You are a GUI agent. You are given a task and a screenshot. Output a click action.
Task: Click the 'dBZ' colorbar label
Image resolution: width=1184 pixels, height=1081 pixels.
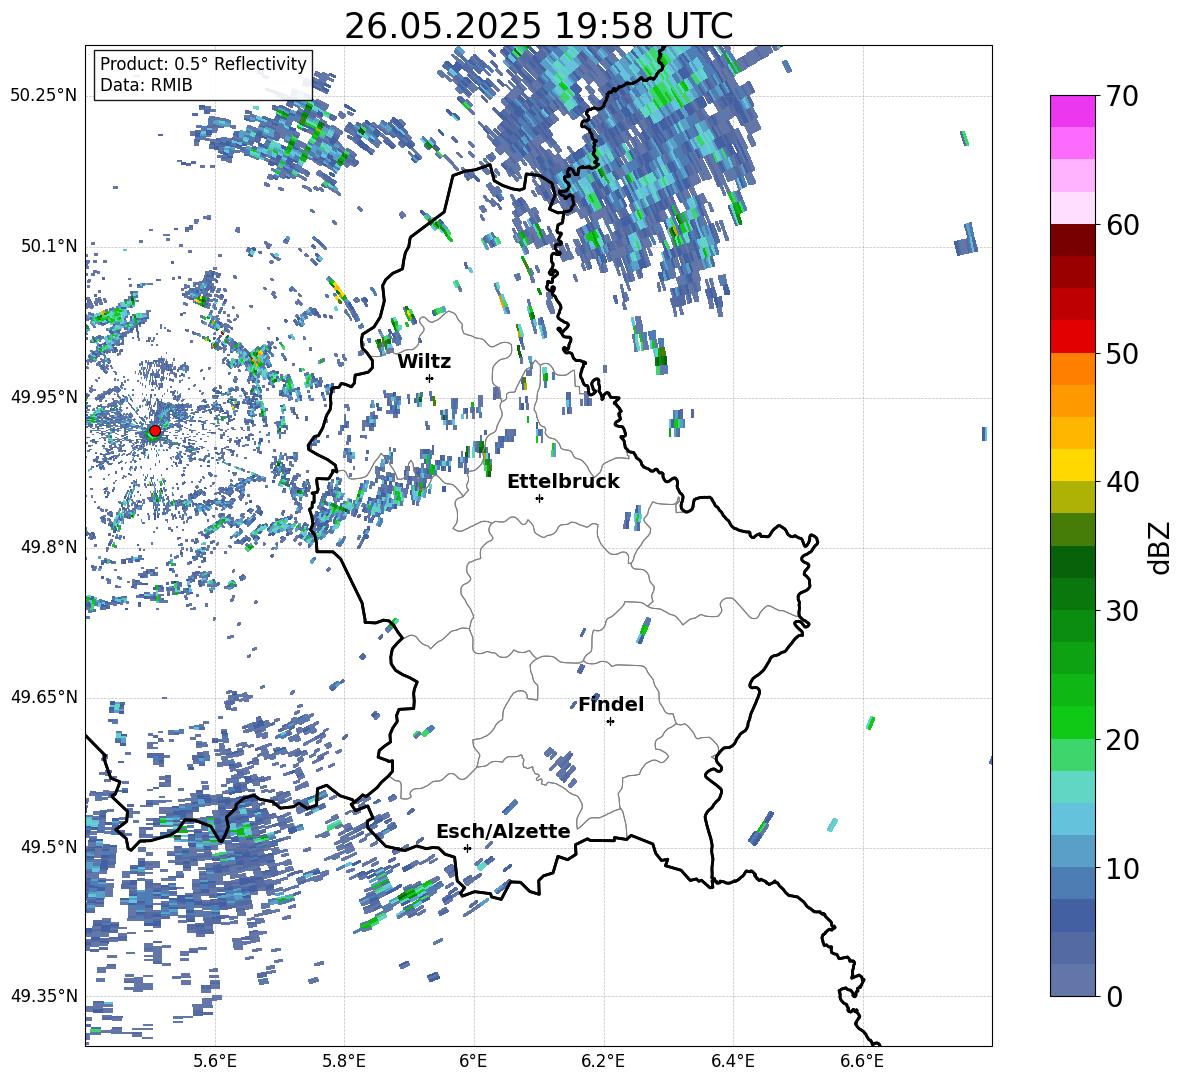[x=1158, y=547]
